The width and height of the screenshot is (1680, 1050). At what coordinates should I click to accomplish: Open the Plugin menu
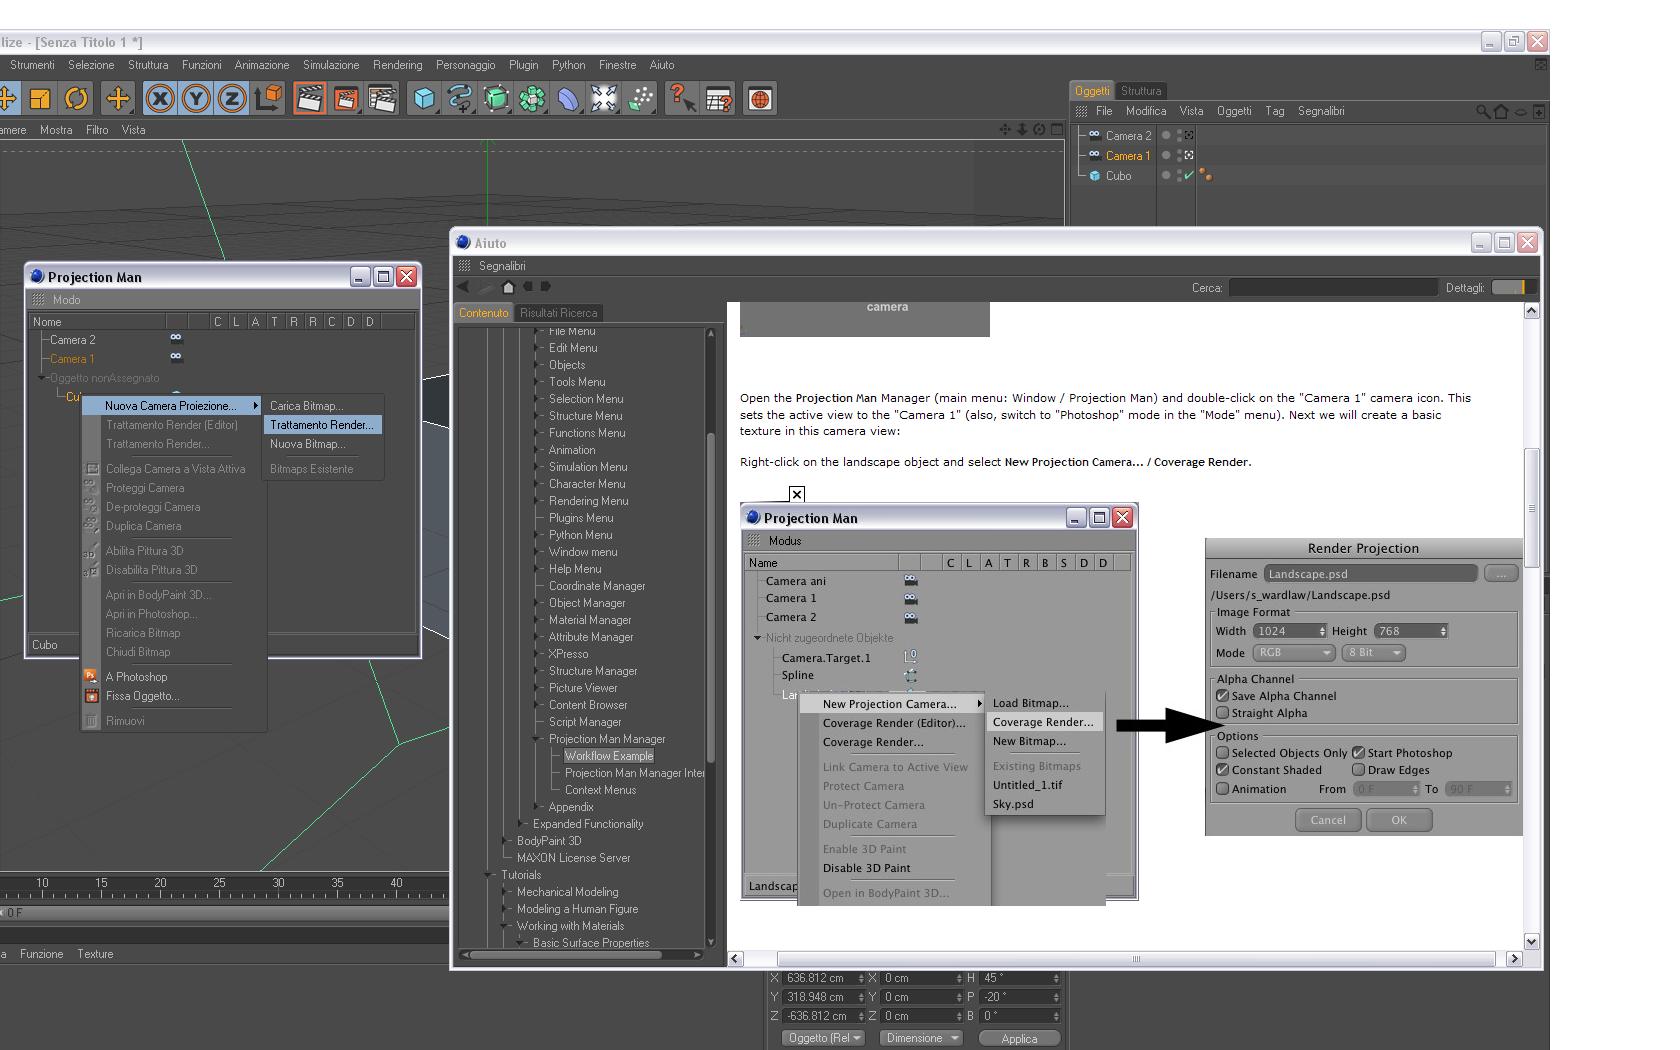[x=523, y=65]
